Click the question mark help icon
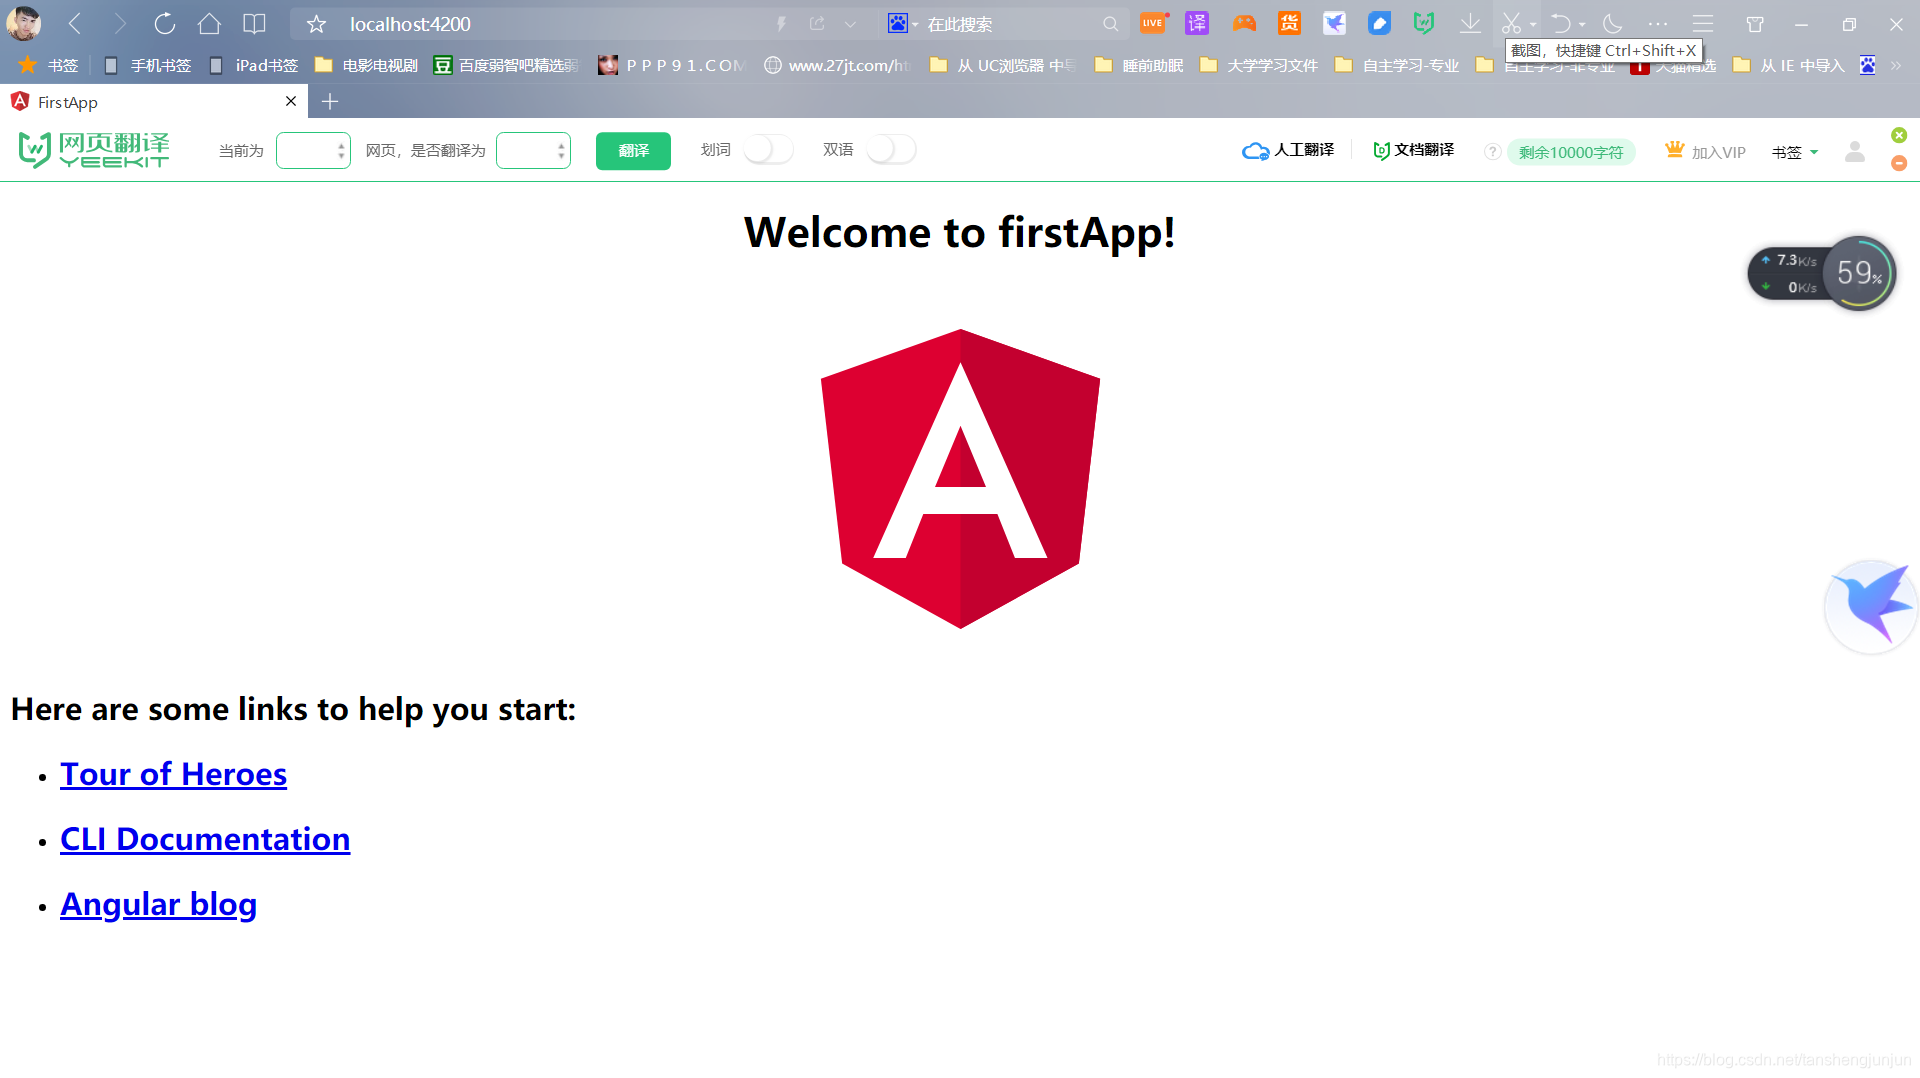1920x1078 pixels. pyautogui.click(x=1492, y=152)
